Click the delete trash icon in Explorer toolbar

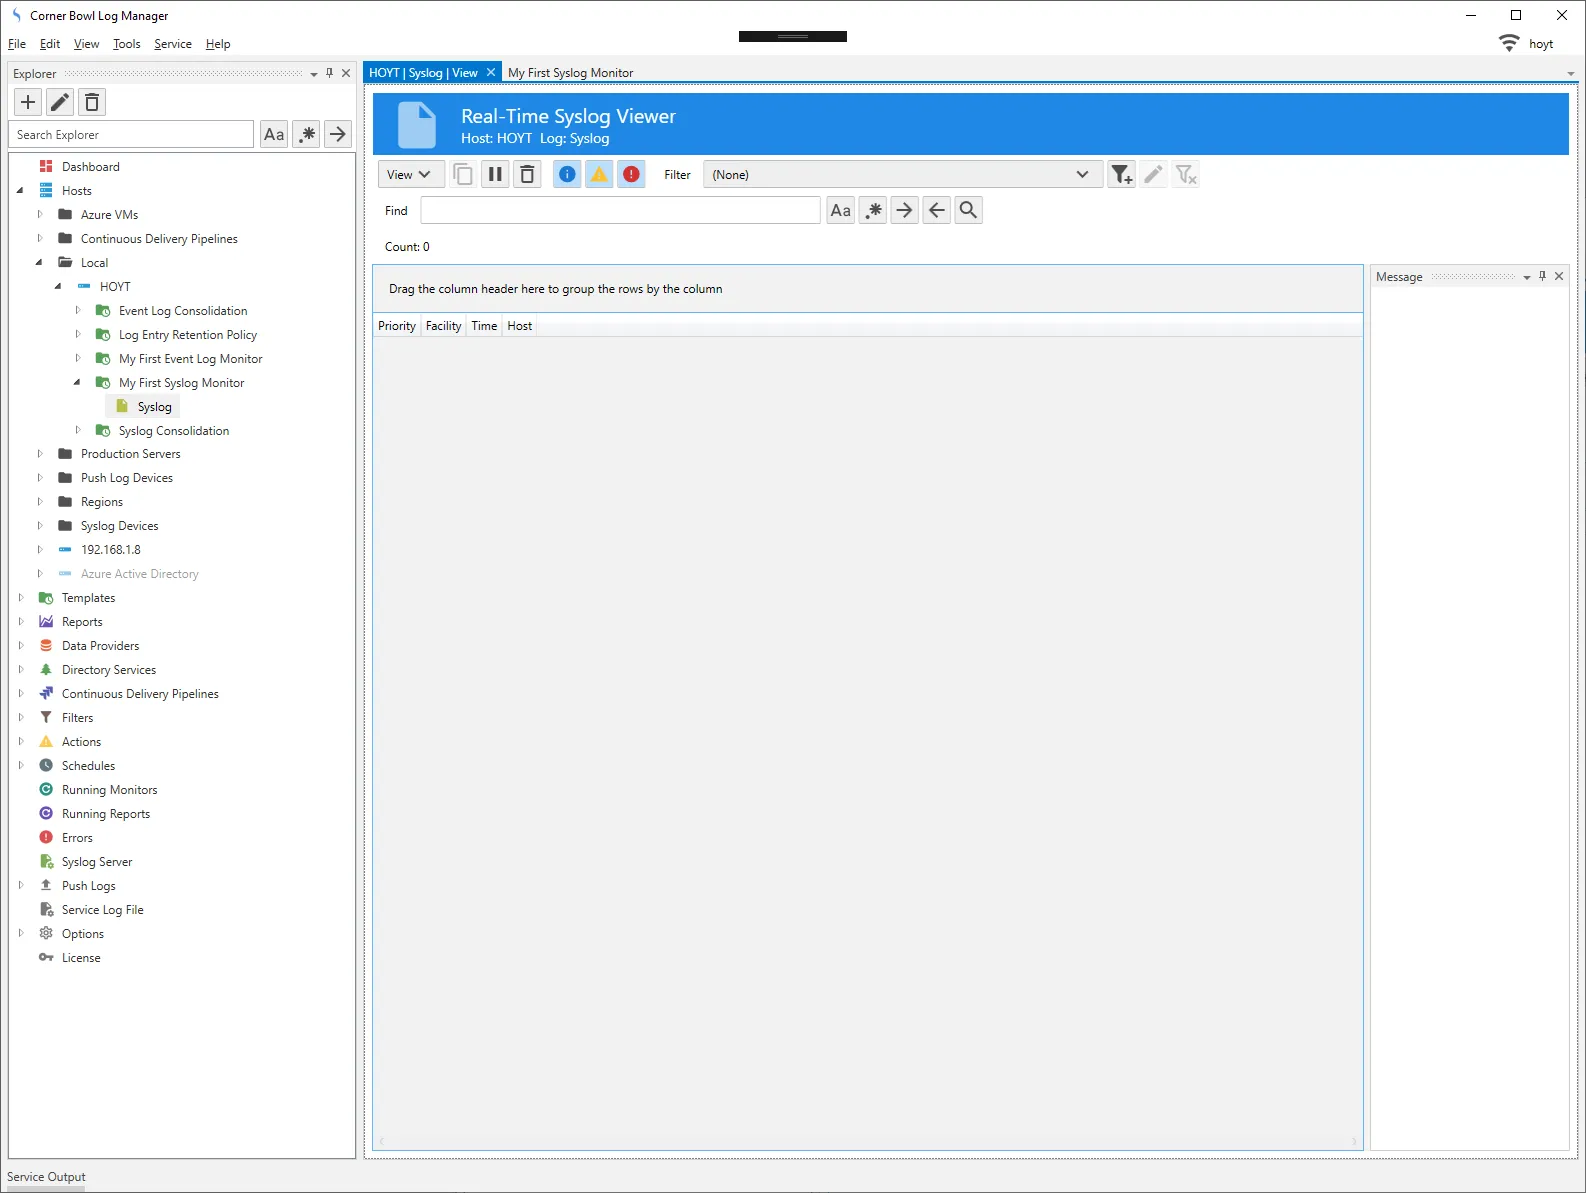pos(92,102)
